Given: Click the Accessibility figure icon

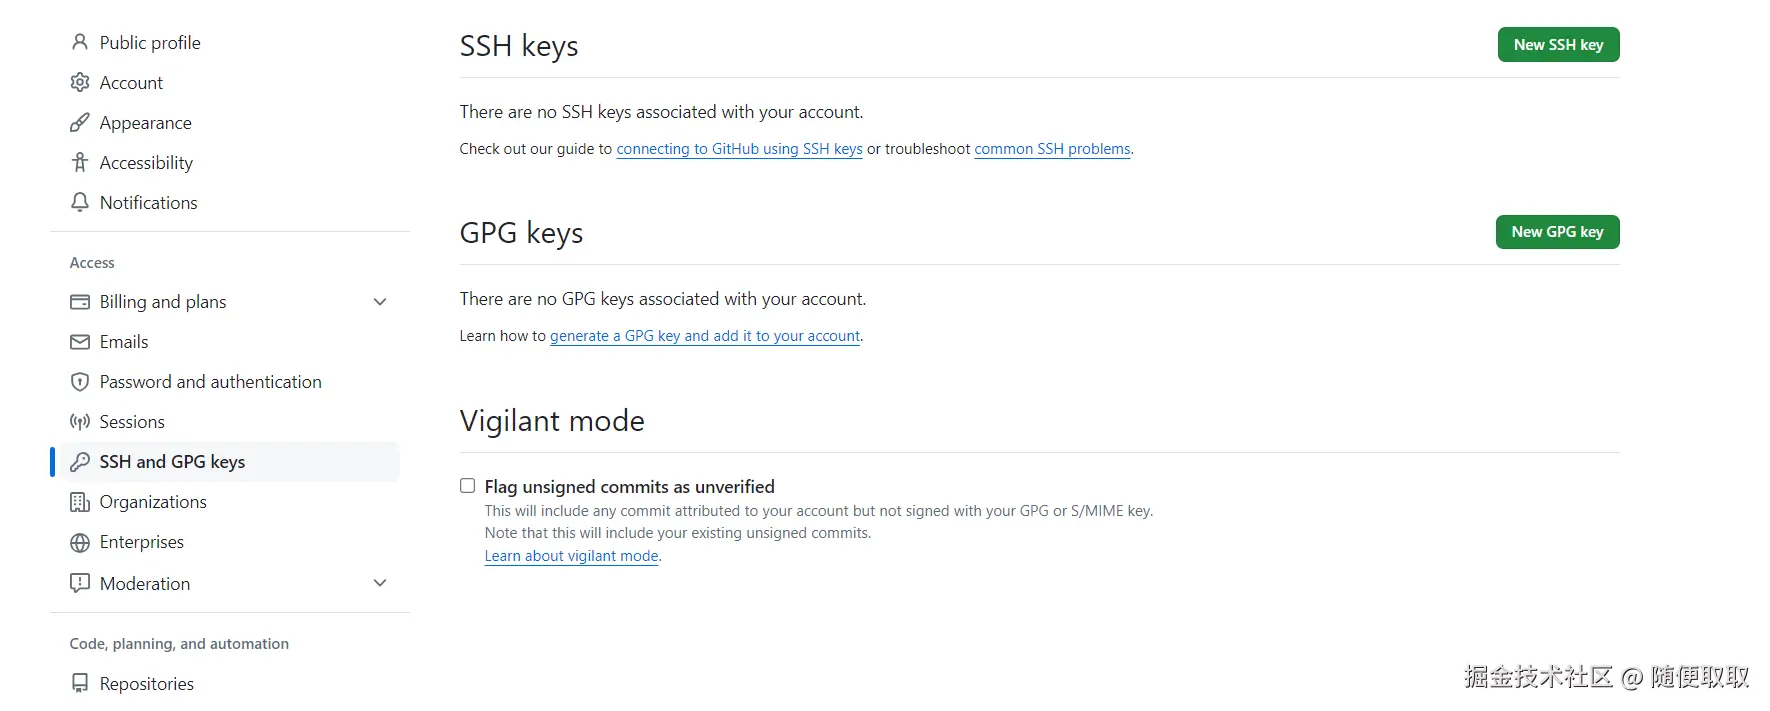Looking at the screenshot, I should 80,162.
